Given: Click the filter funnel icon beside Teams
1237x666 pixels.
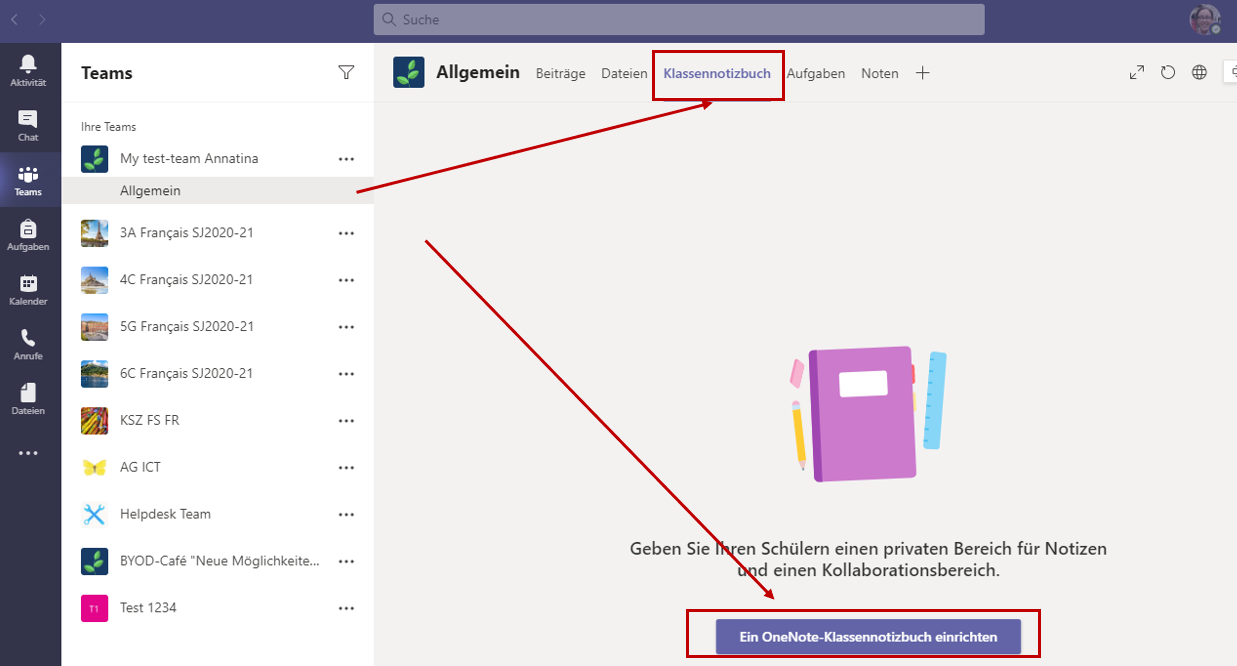Looking at the screenshot, I should (346, 72).
